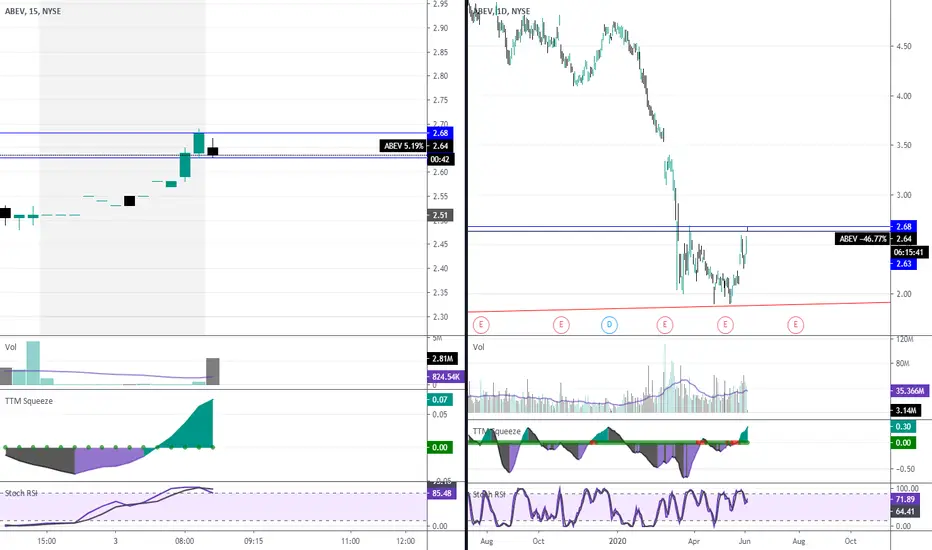Select the ABEV 5.19% price label
This screenshot has width=932, height=550.
[x=403, y=146]
